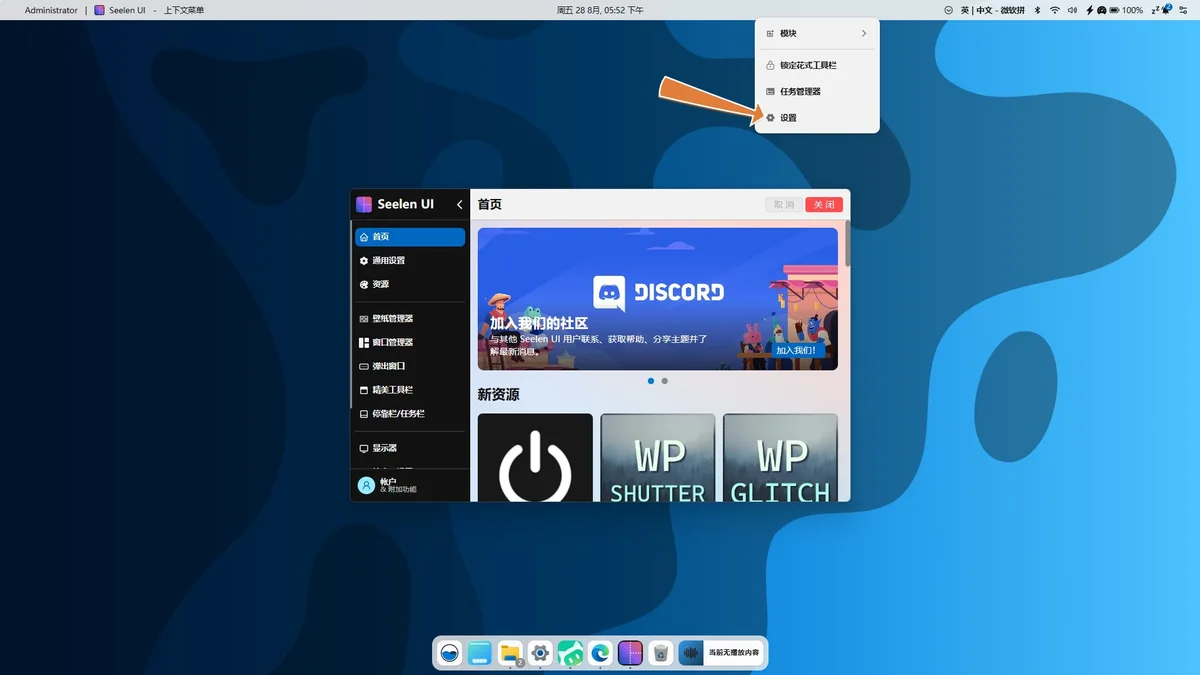Click the settings window vertical scrollbar
Screen dimensions: 1200x675
(x=848, y=244)
